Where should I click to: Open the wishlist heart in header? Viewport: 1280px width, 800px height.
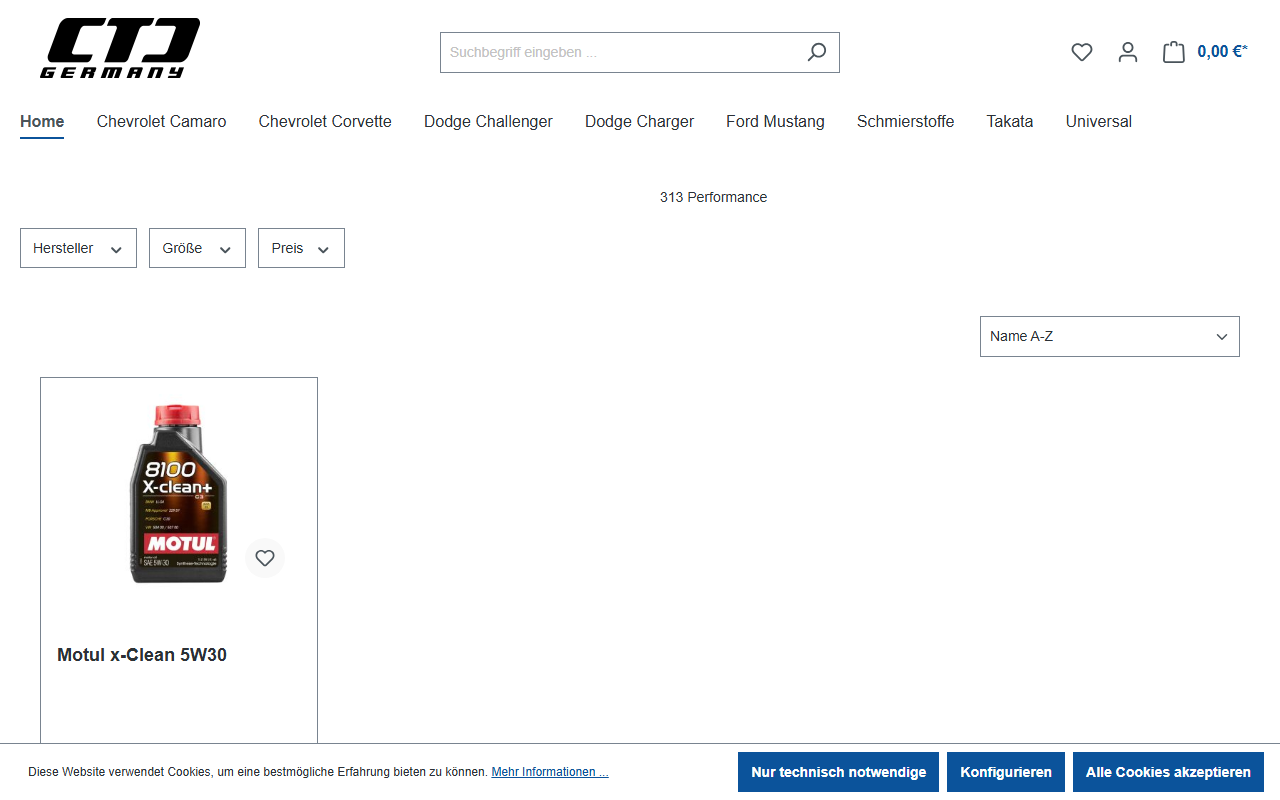(x=1082, y=52)
